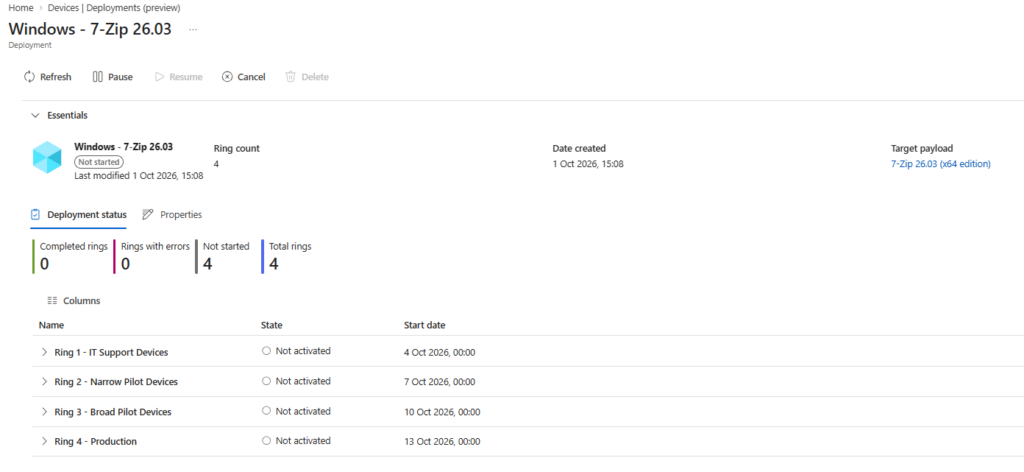Click the blue cube deployment icon

(x=47, y=157)
